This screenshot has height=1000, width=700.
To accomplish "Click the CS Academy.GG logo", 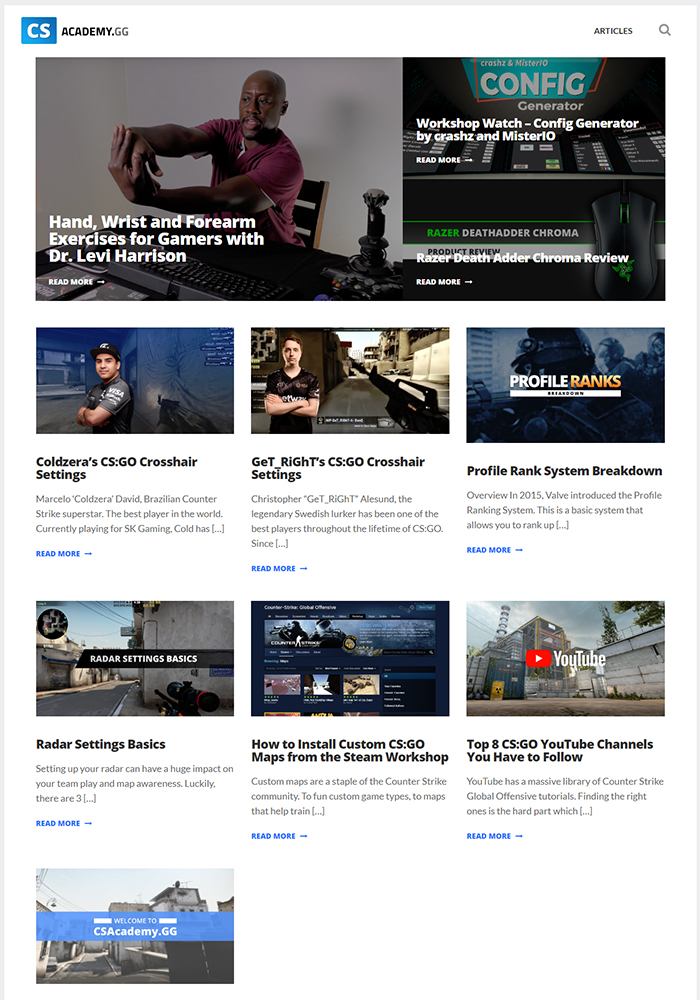I will coord(75,31).
